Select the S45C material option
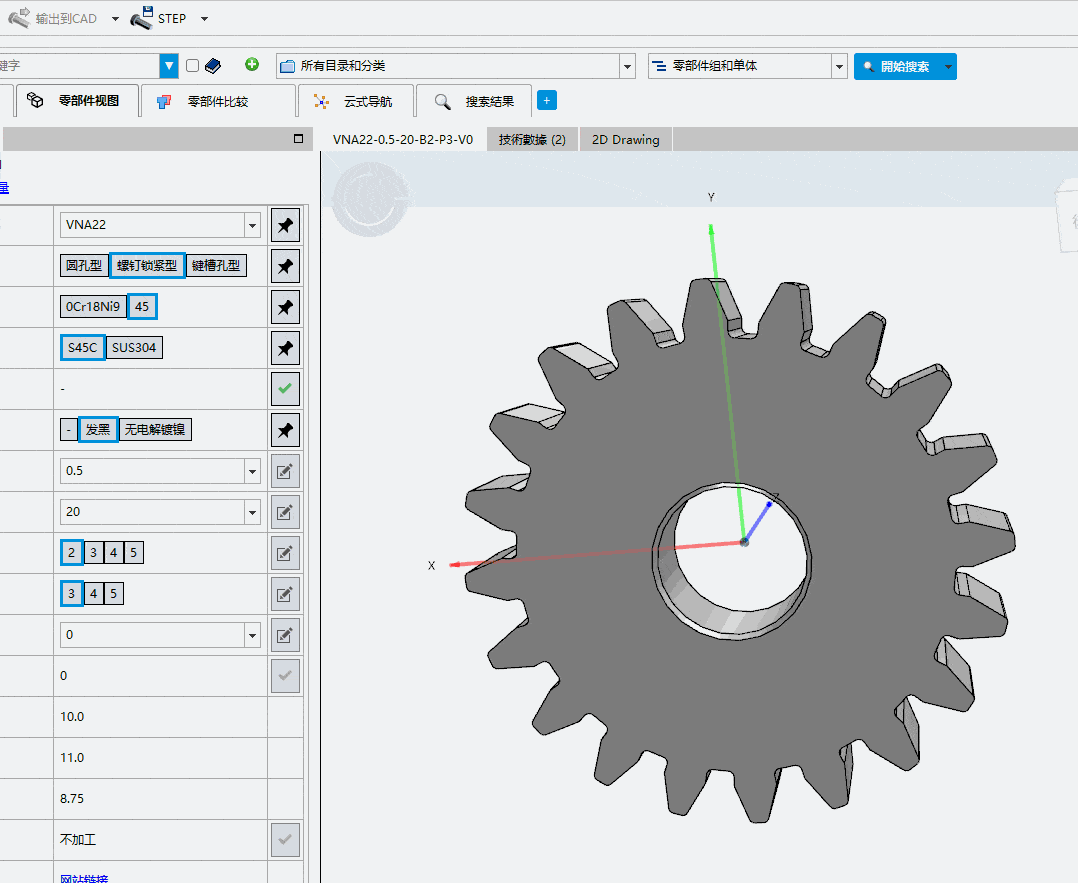This screenshot has height=883, width=1078. pyautogui.click(x=82, y=347)
